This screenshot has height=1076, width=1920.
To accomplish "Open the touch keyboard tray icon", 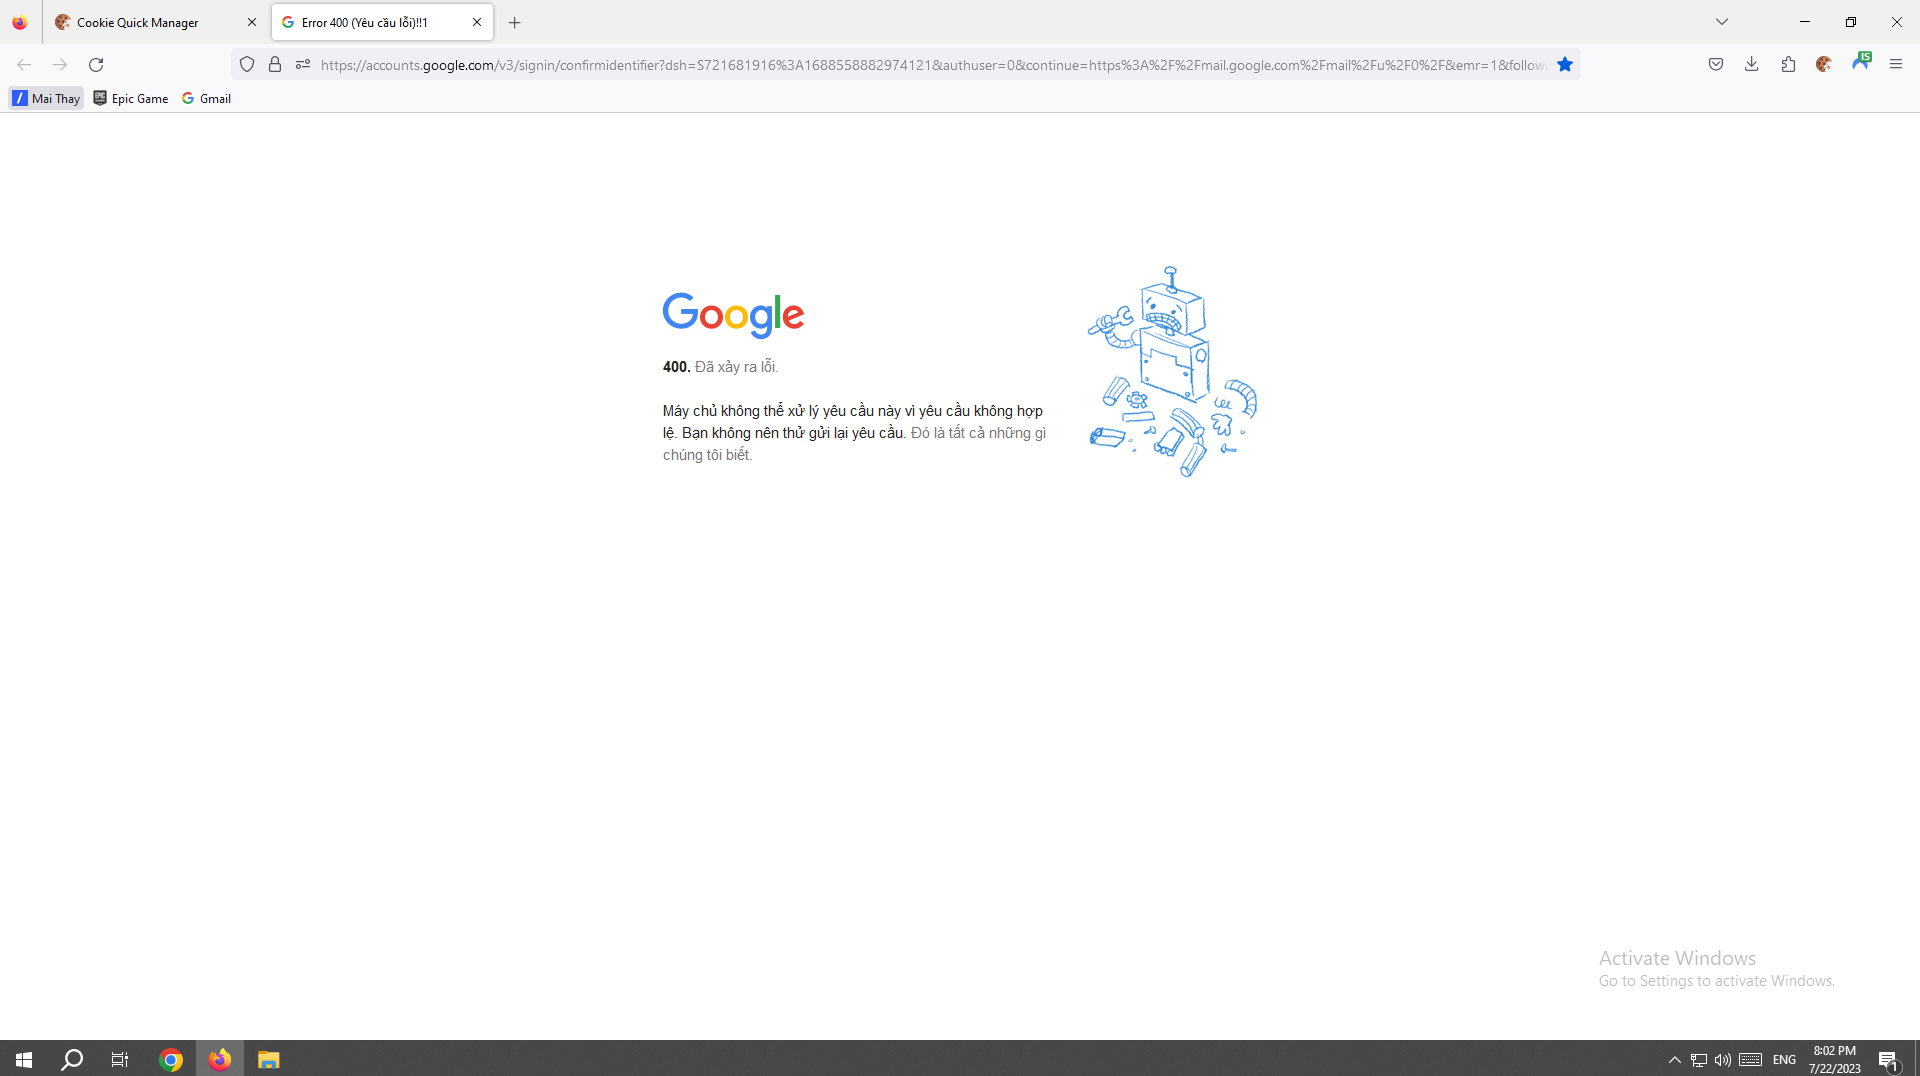I will (1750, 1060).
